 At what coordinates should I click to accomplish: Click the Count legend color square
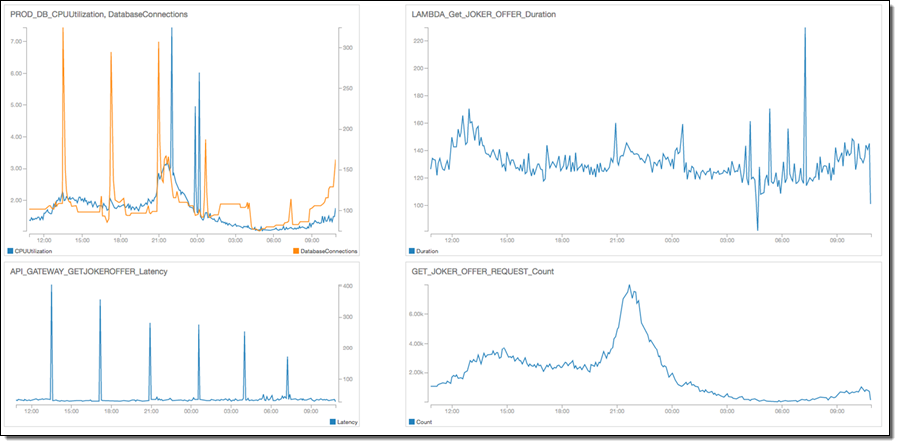(x=413, y=422)
